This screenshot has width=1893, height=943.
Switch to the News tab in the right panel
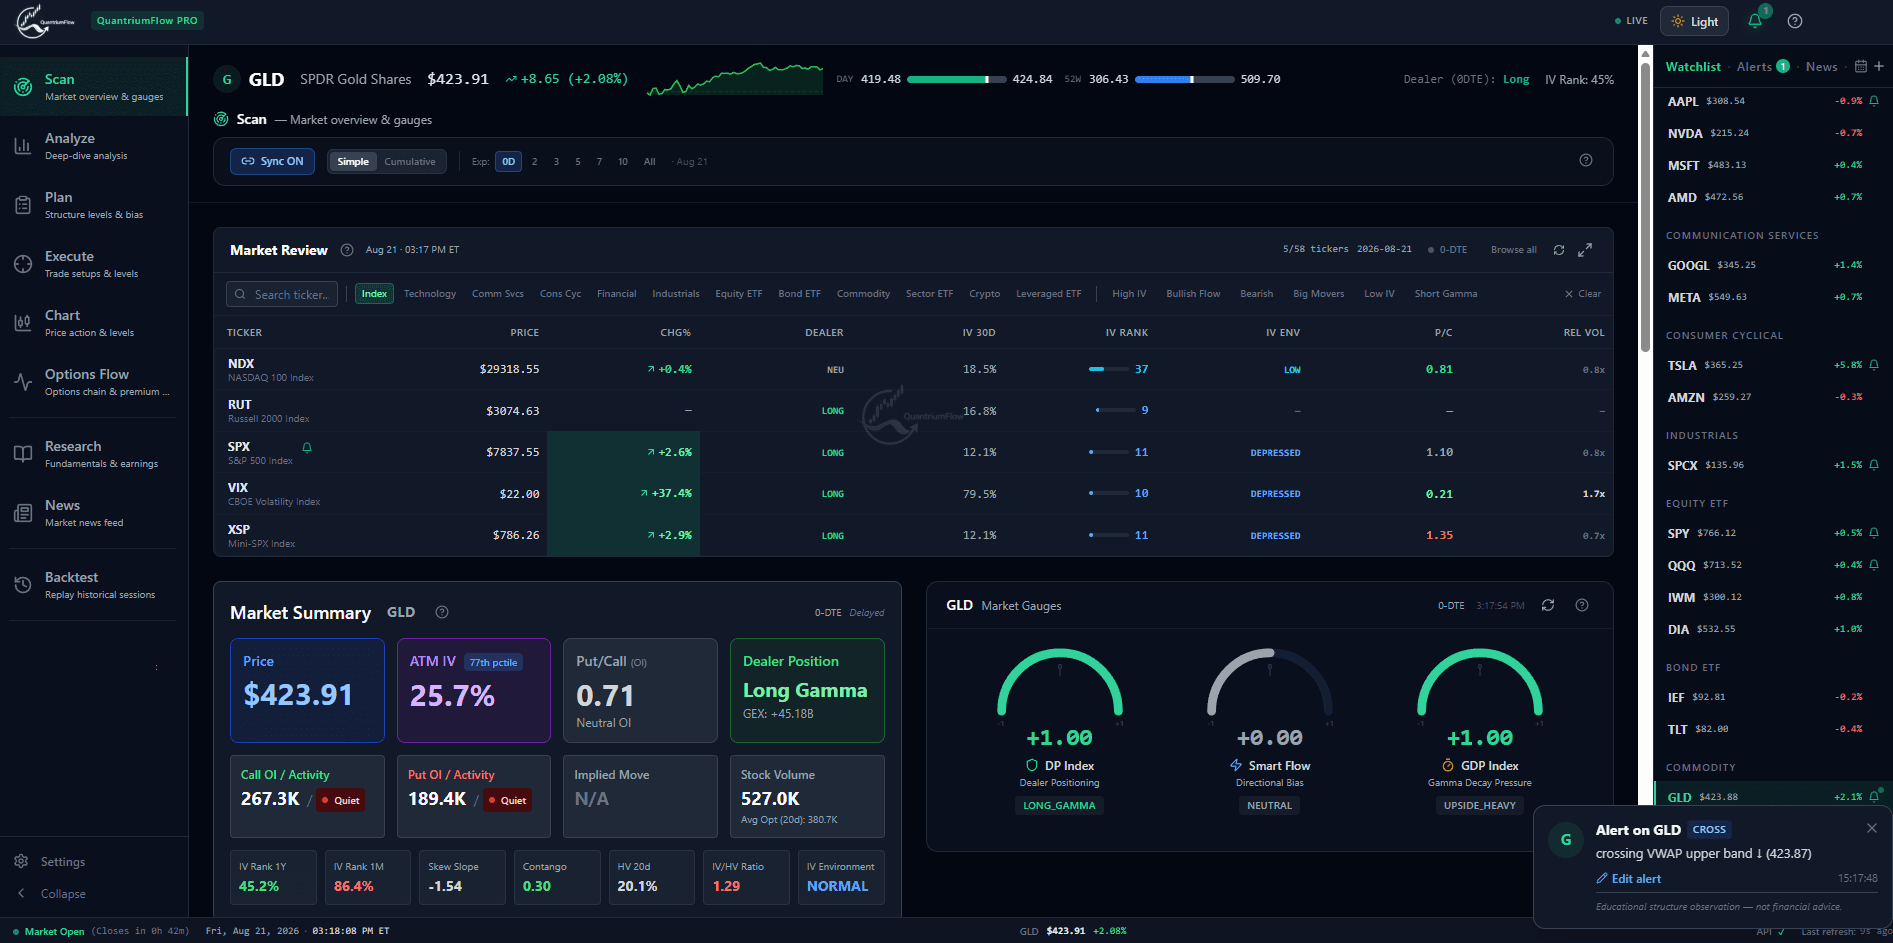[x=1821, y=67]
